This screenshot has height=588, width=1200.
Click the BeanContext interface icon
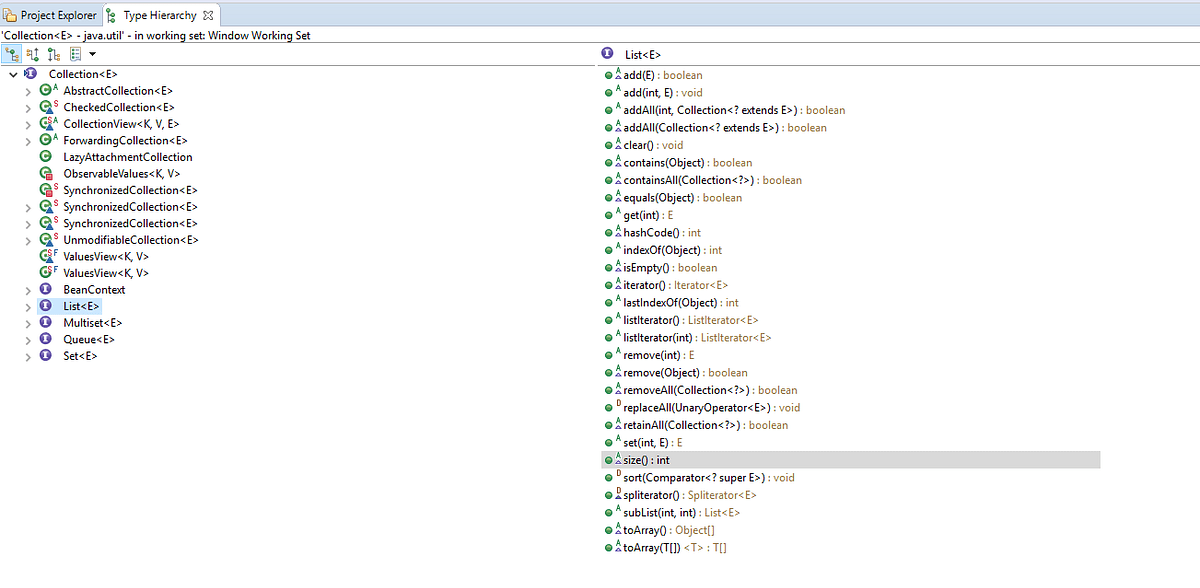(46, 289)
